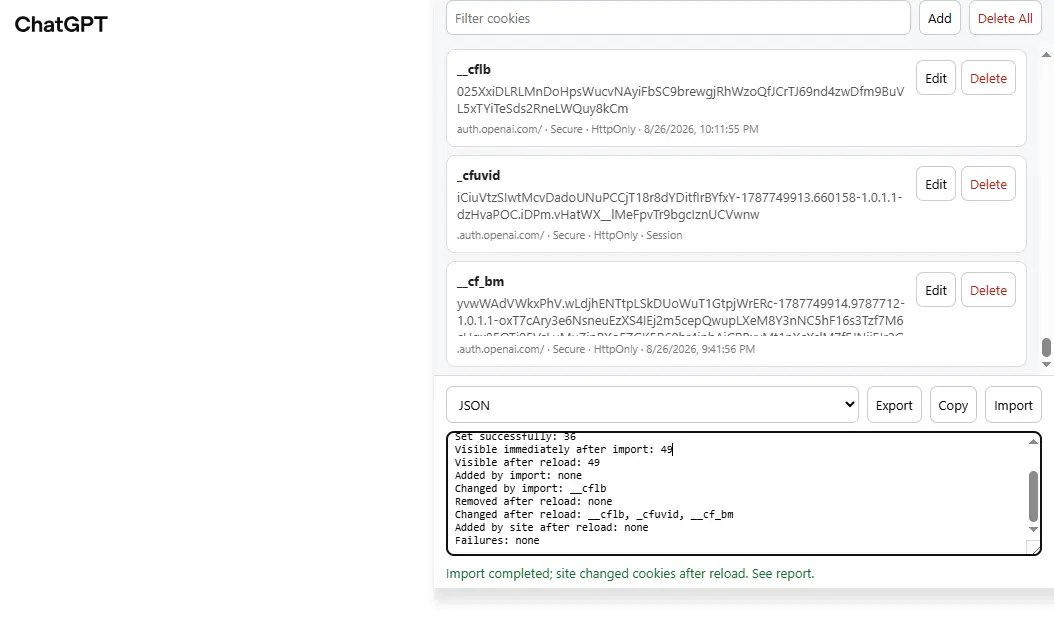This screenshot has height=631, width=1054.
Task: Edit the __cf_bm cookie
Action: [x=936, y=290]
